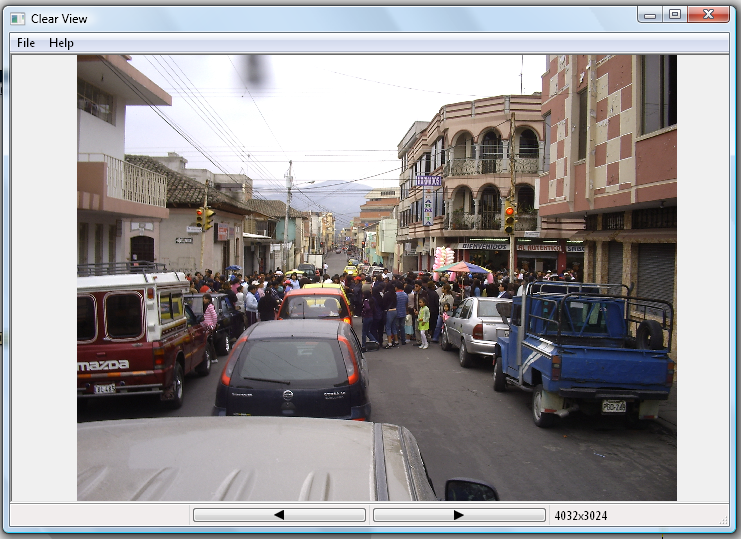Click the black hatchback car in the photo
Viewport: 741px width, 539px height.
coord(292,368)
